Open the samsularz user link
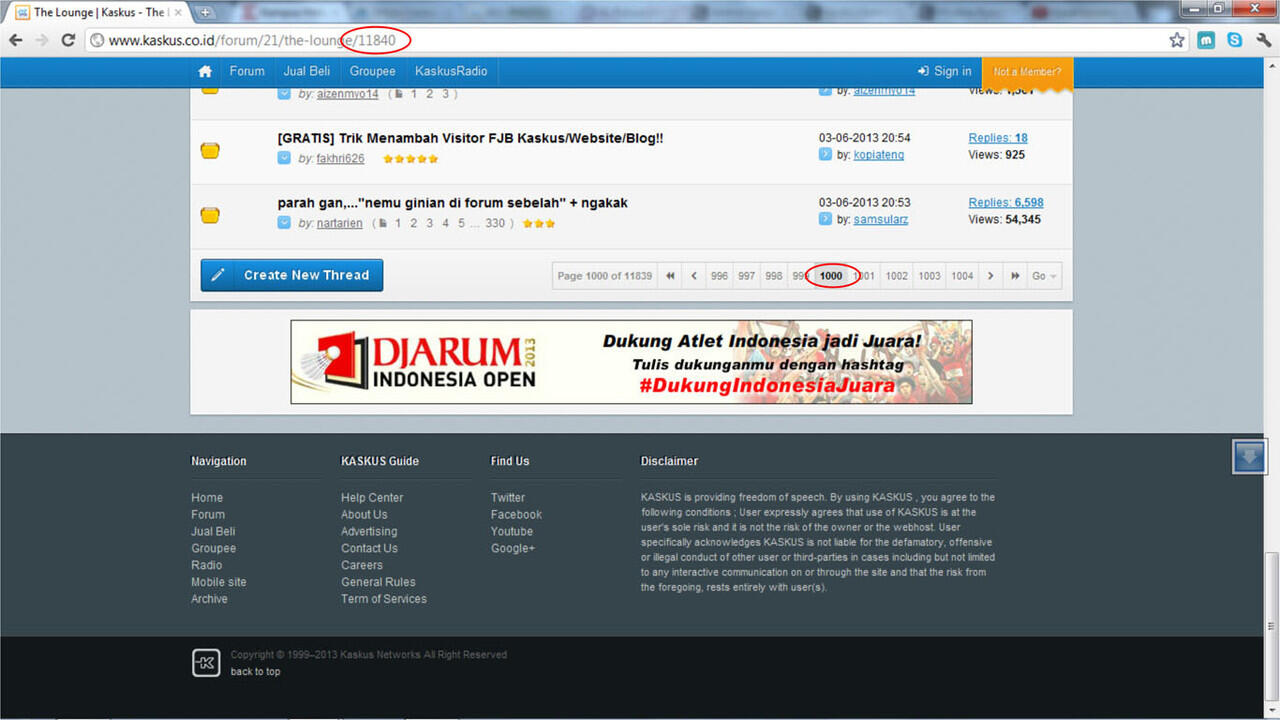Image resolution: width=1280 pixels, height=720 pixels. click(x=881, y=219)
